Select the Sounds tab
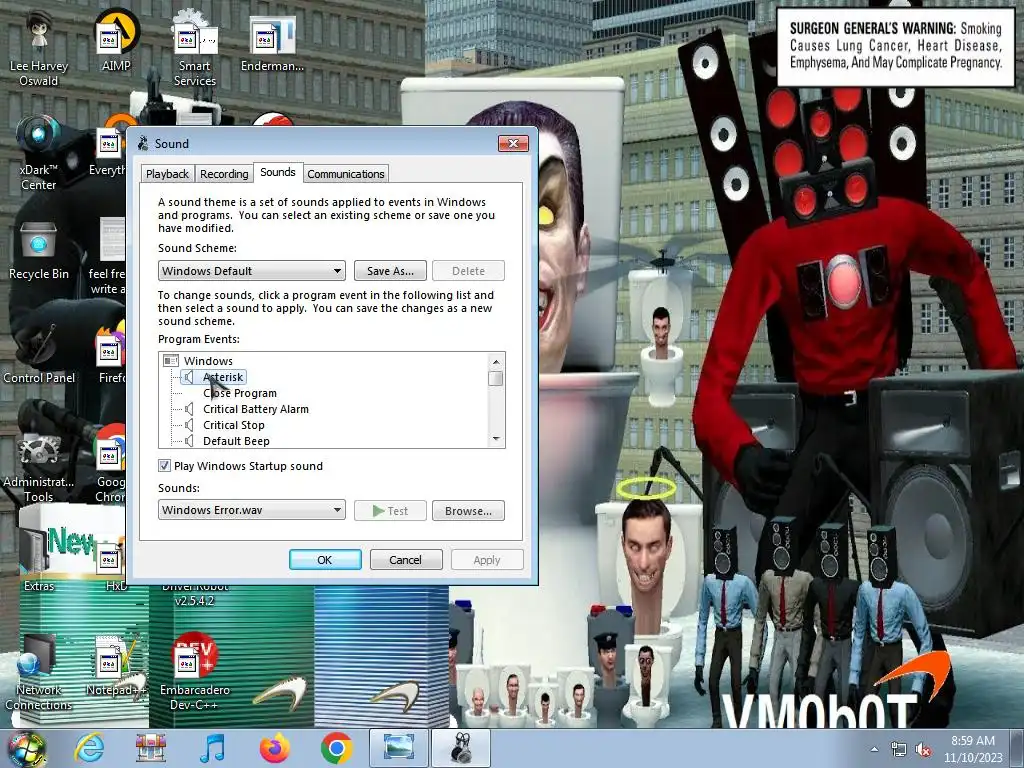Viewport: 1024px width, 768px height. pyautogui.click(x=278, y=172)
